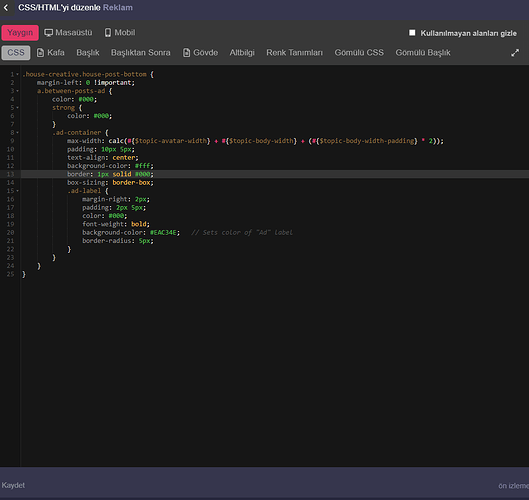
Task: Collapse code fold at line 15
Action: 18,191
